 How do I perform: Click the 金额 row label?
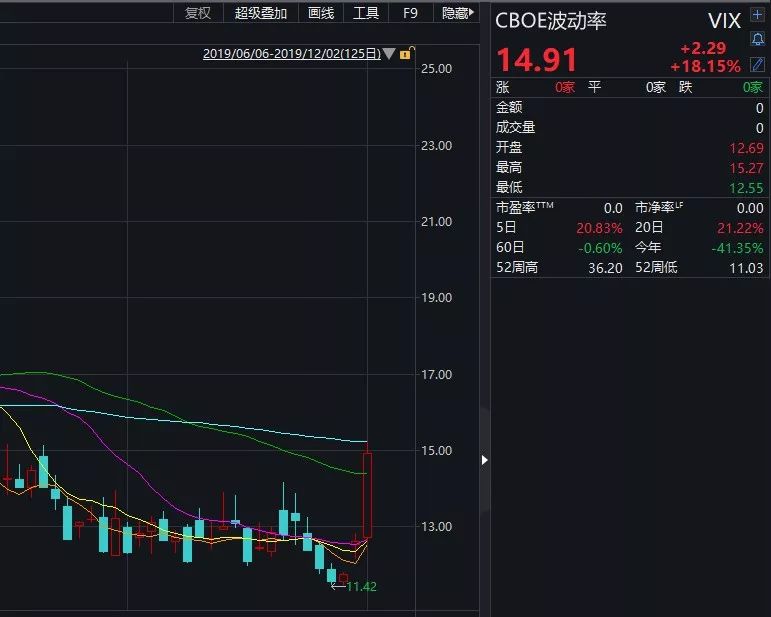click(509, 107)
